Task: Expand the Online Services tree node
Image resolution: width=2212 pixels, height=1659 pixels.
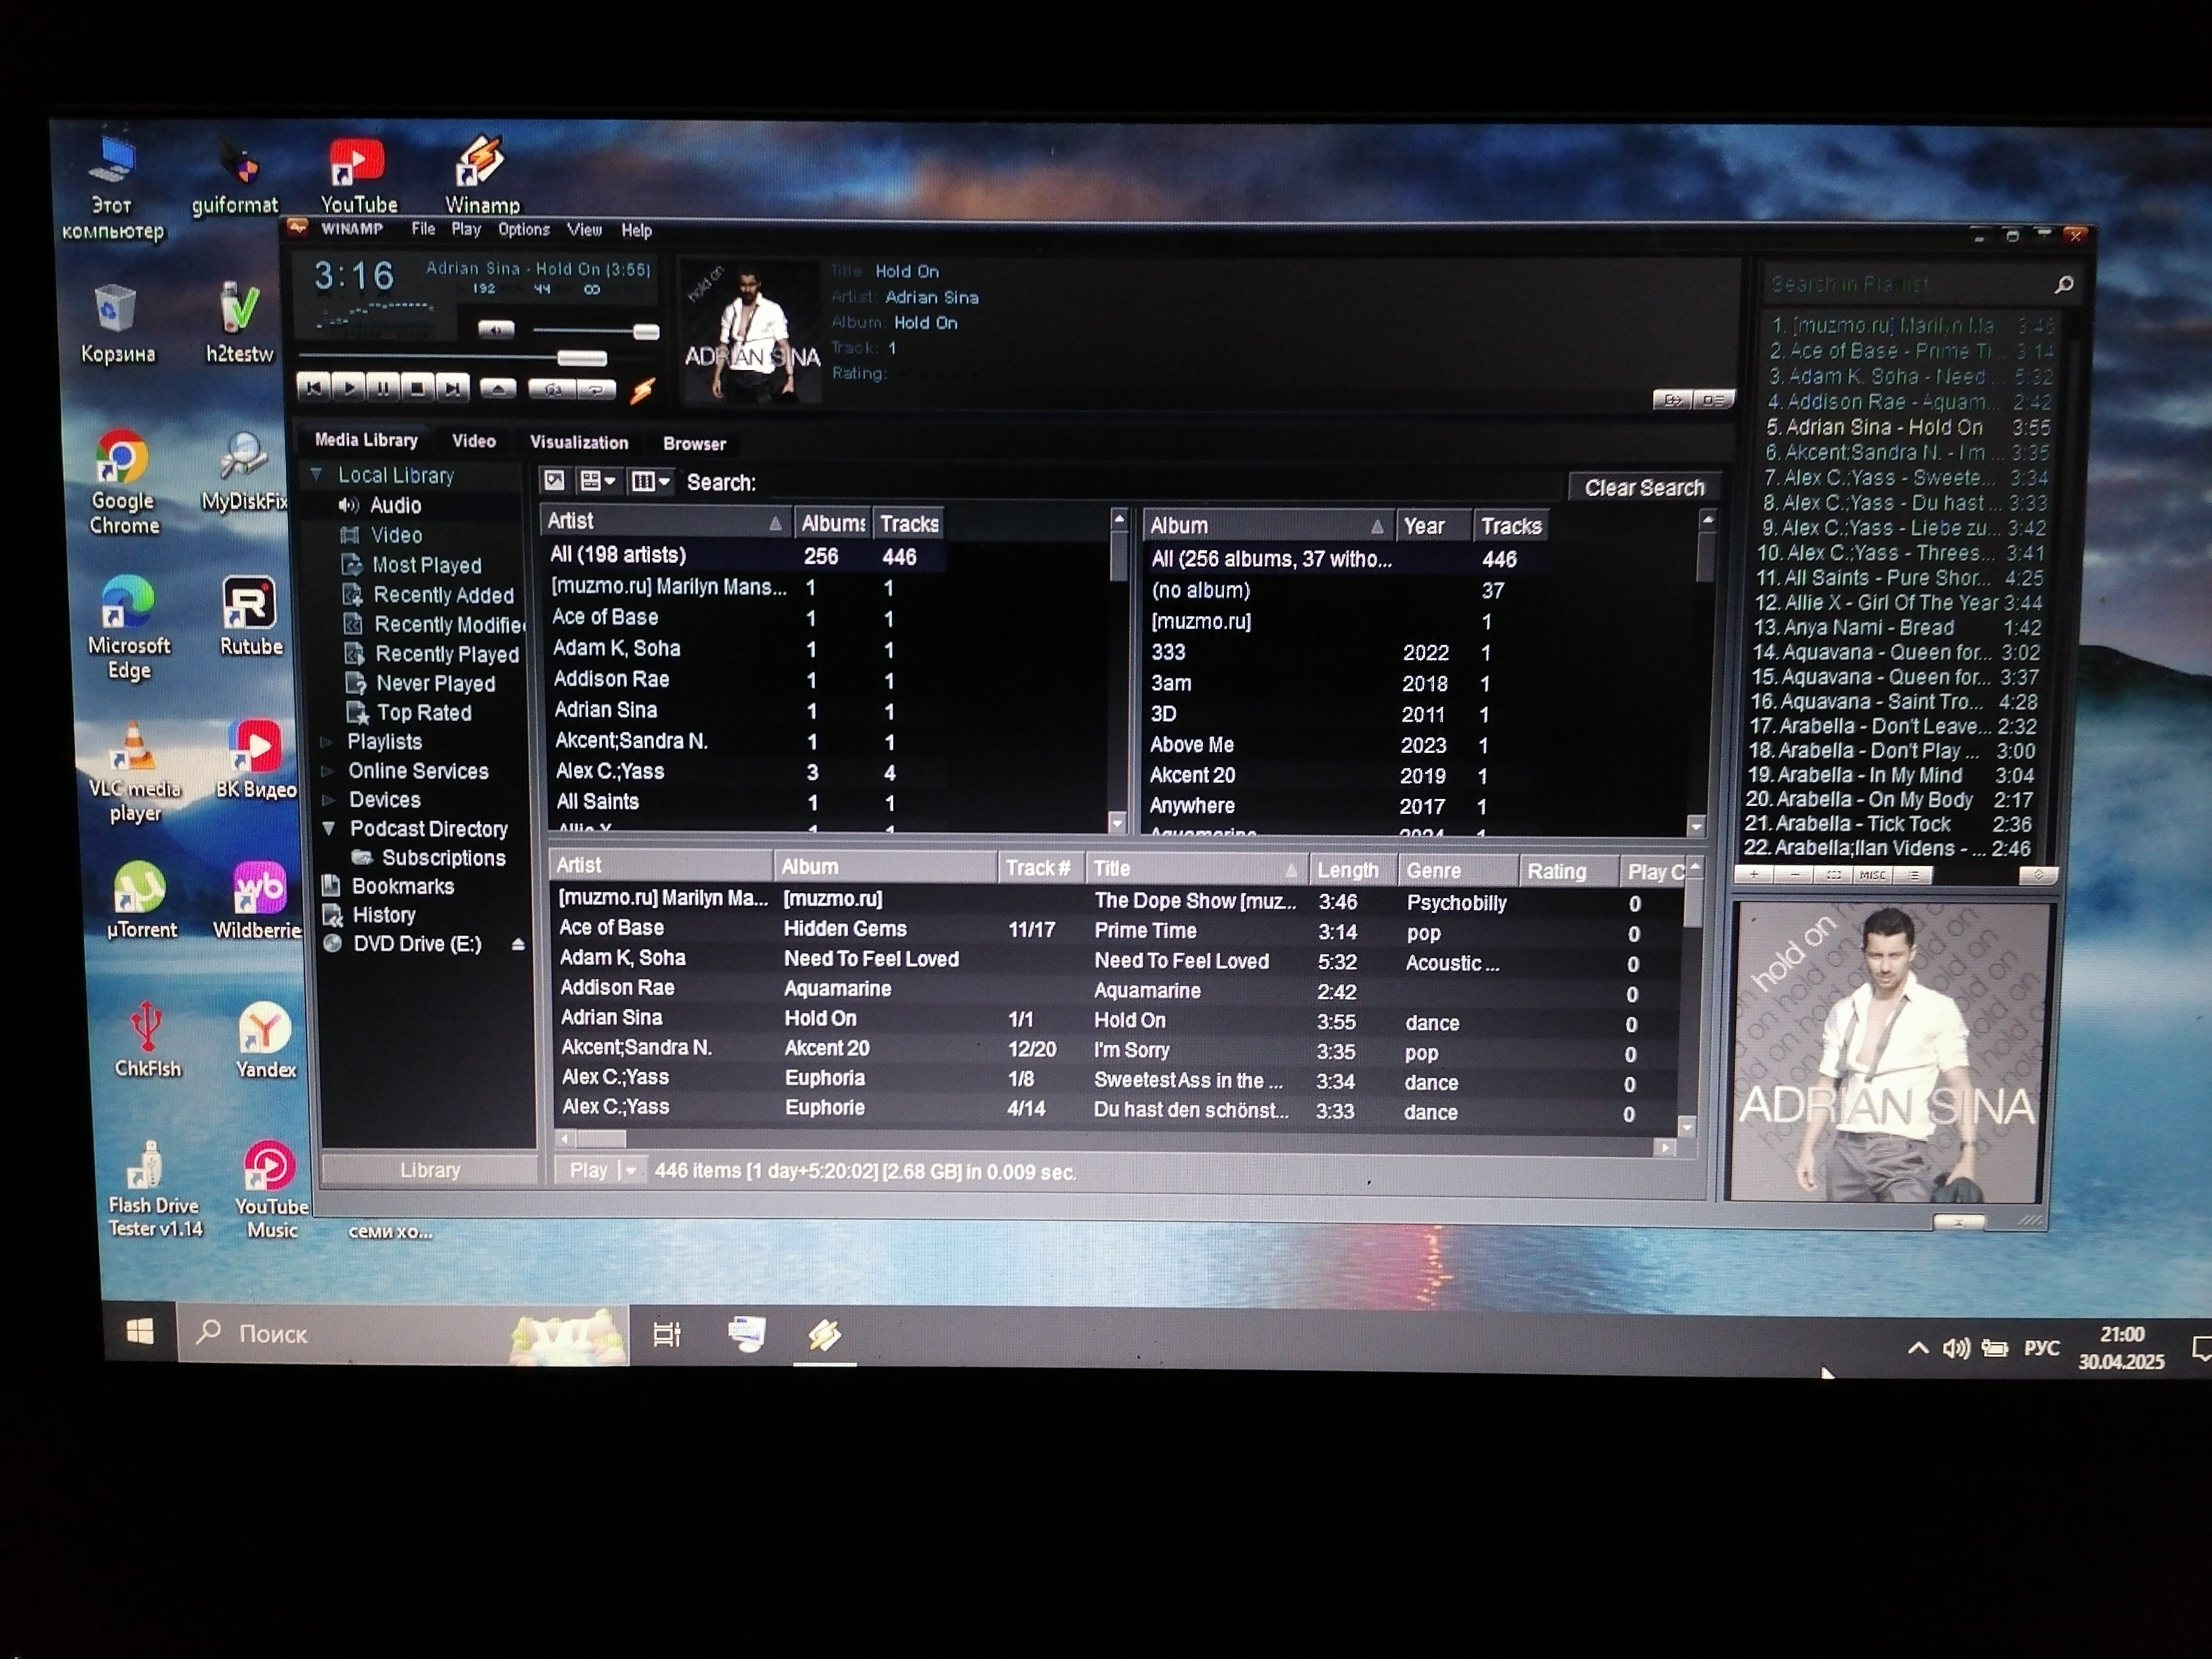Action: (x=327, y=771)
